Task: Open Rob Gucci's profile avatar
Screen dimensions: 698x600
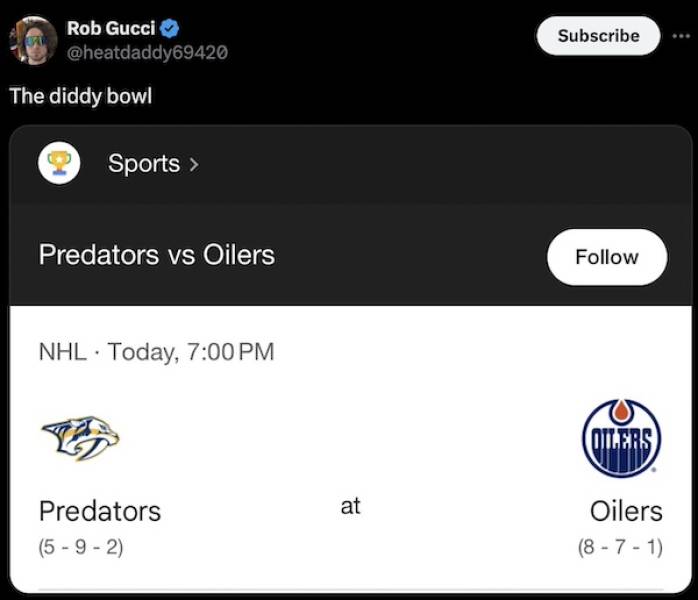Action: click(33, 41)
